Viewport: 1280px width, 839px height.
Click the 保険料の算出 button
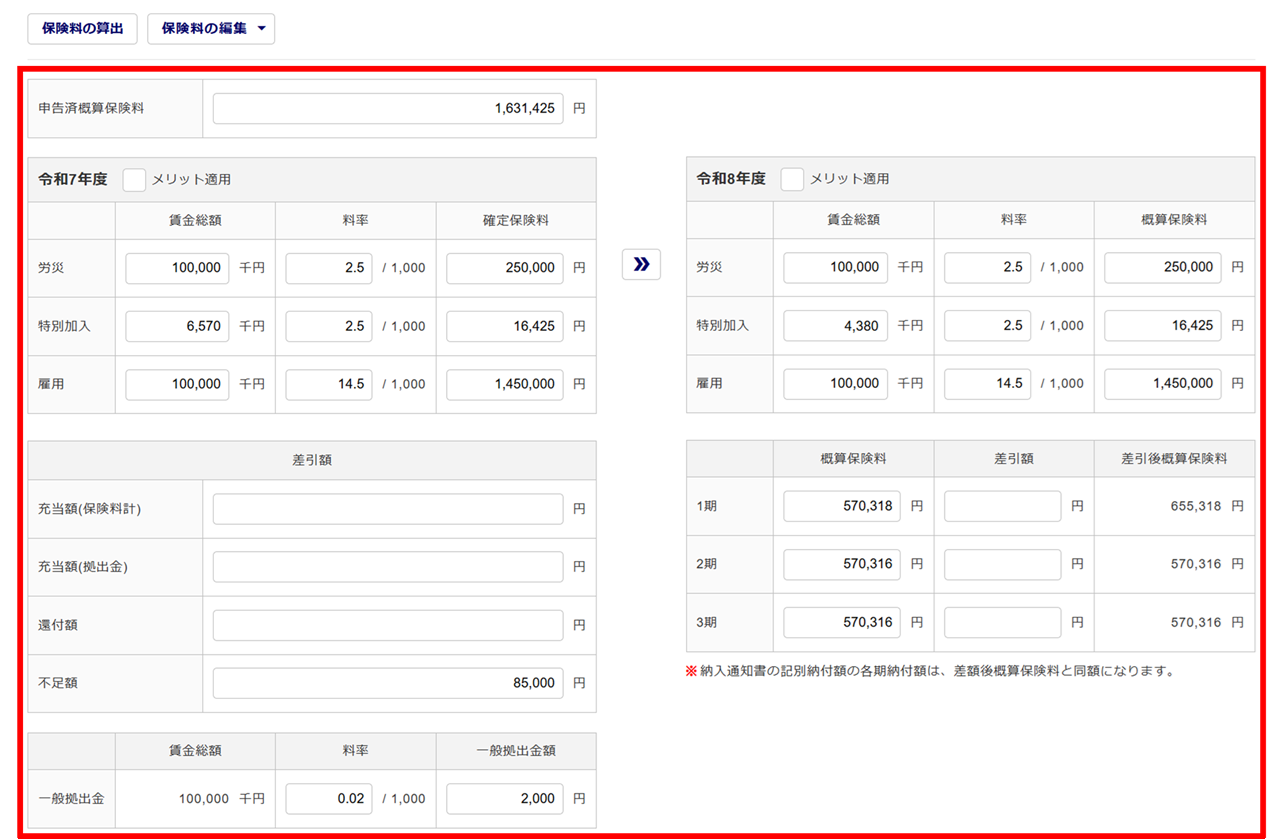click(x=82, y=29)
